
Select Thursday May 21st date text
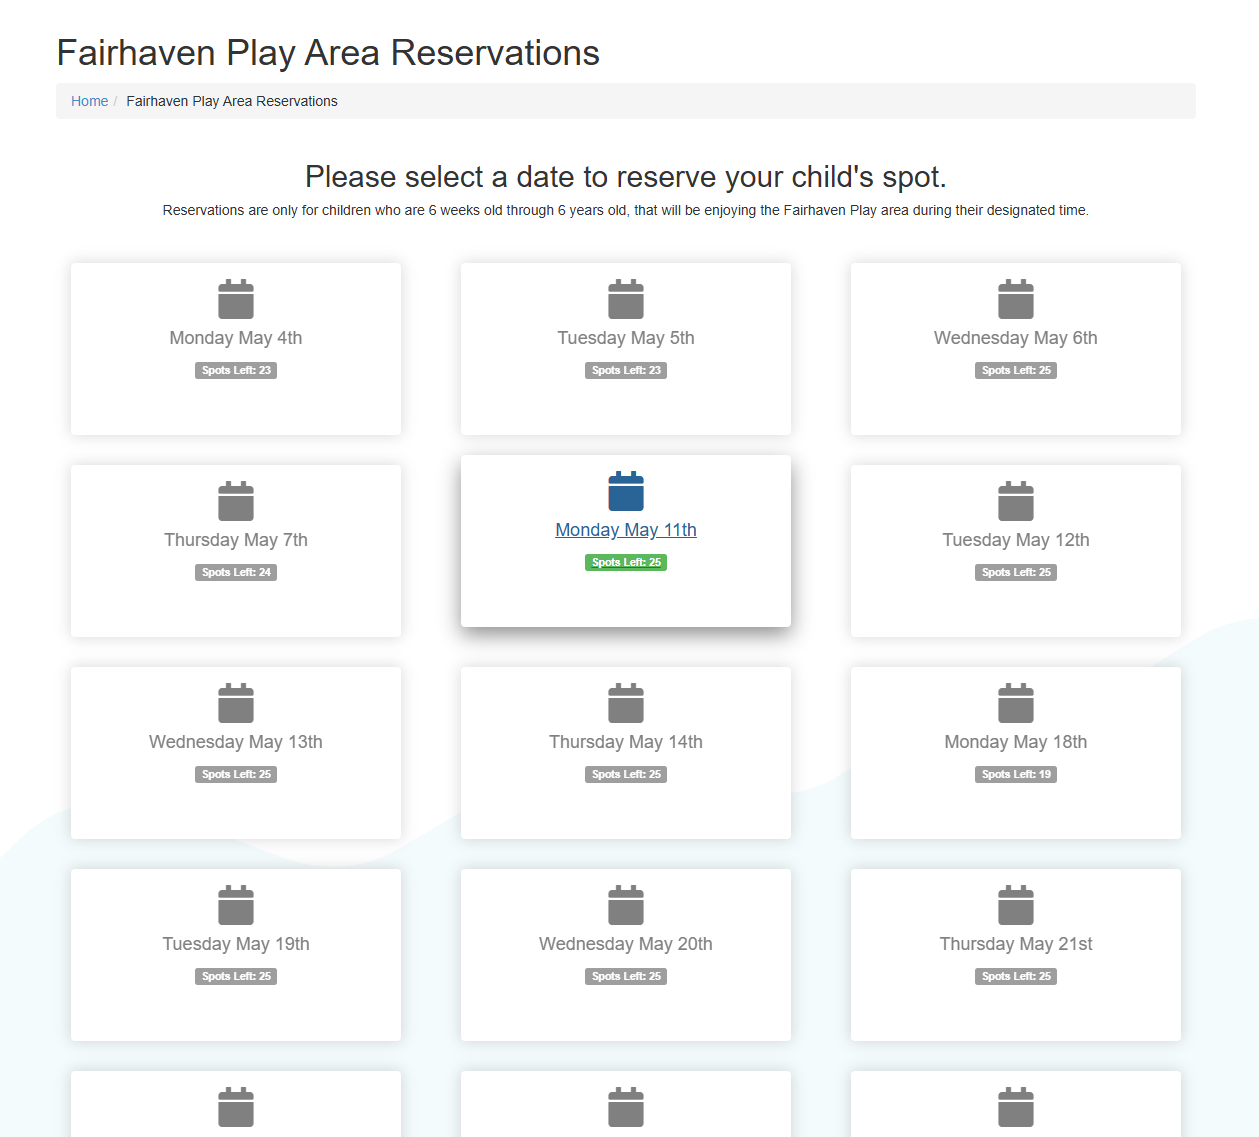click(x=1016, y=944)
